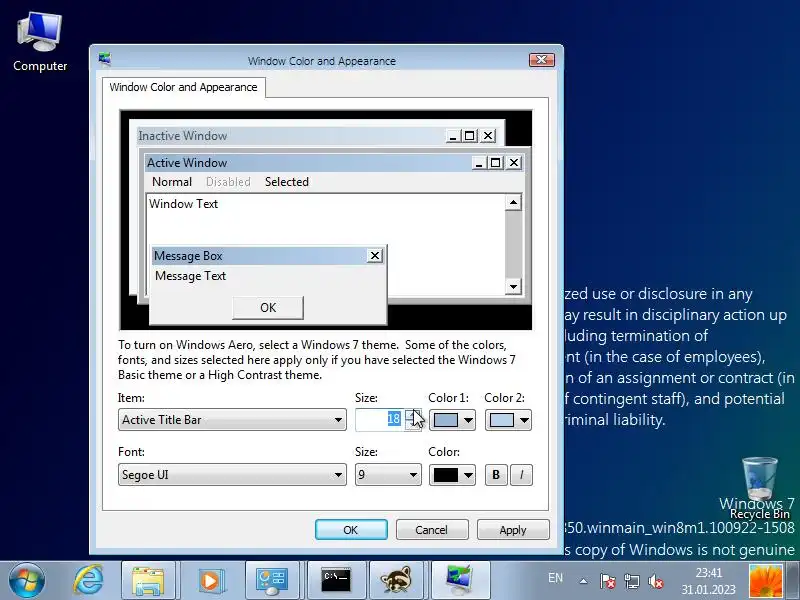Screen dimensions: 800x600
Task: Open the Recycle Bin desktop icon
Action: click(x=760, y=488)
